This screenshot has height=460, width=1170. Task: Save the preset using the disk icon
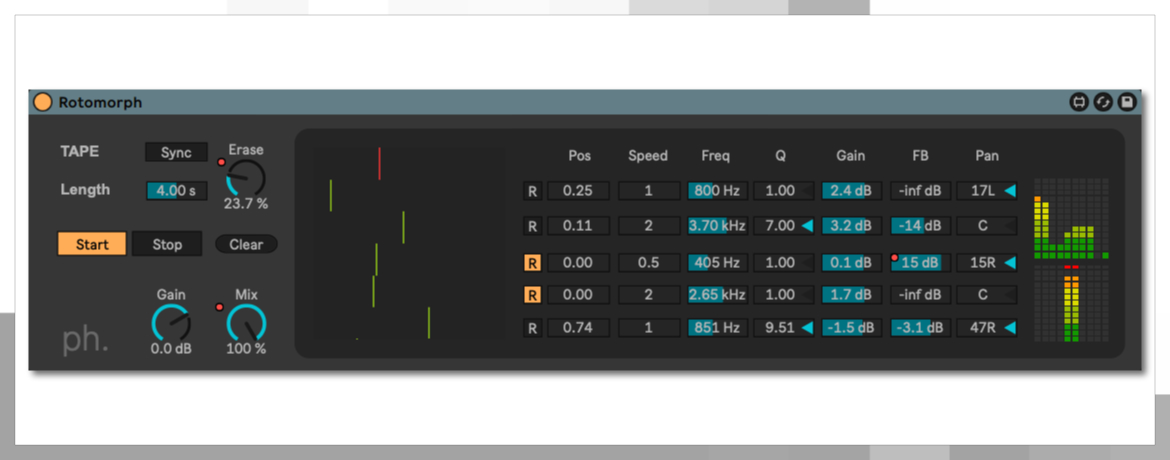point(1127,102)
